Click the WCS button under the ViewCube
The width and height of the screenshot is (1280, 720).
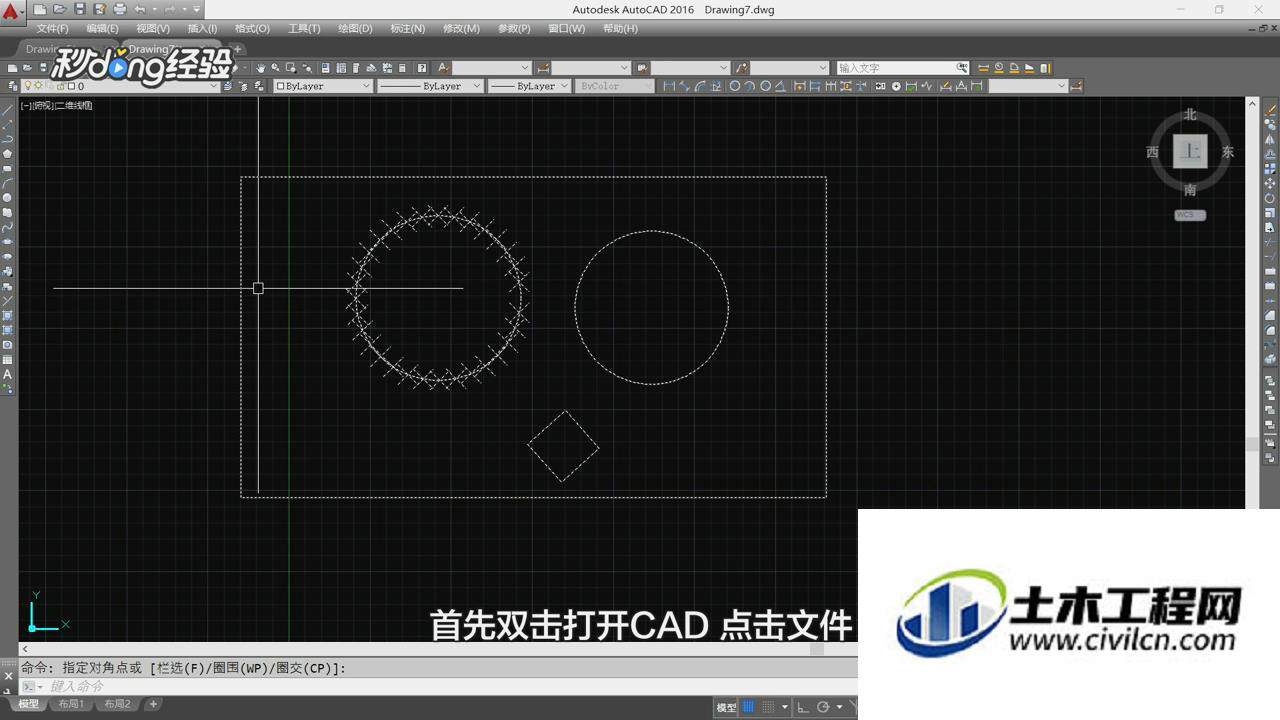pyautogui.click(x=1190, y=215)
